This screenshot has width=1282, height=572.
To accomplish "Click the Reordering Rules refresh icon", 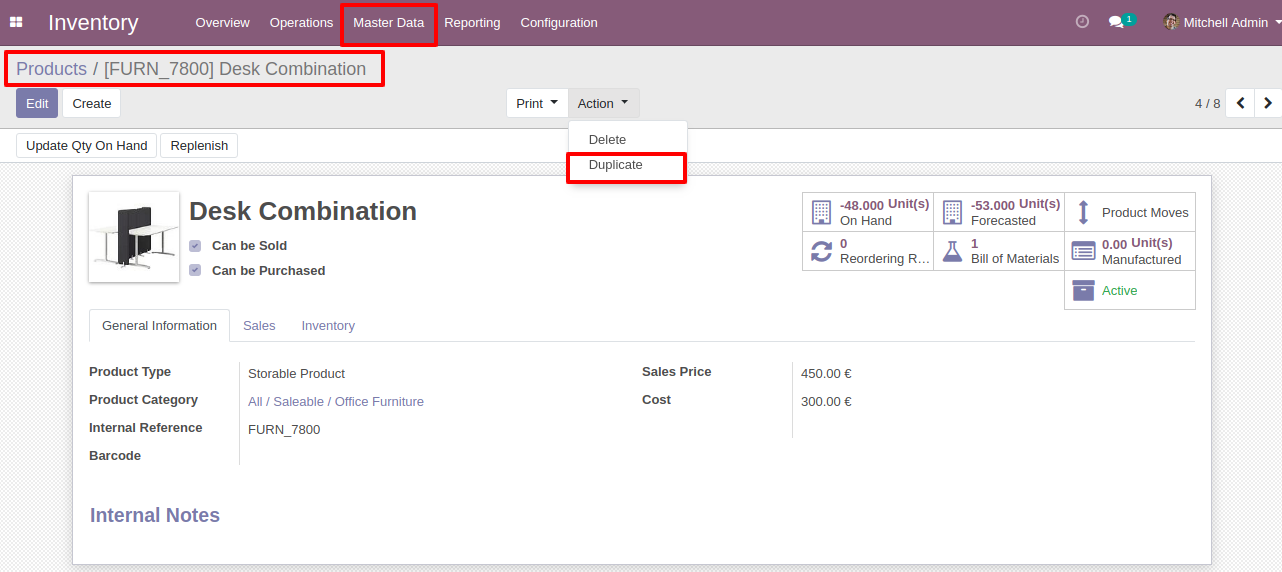I will coord(821,251).
